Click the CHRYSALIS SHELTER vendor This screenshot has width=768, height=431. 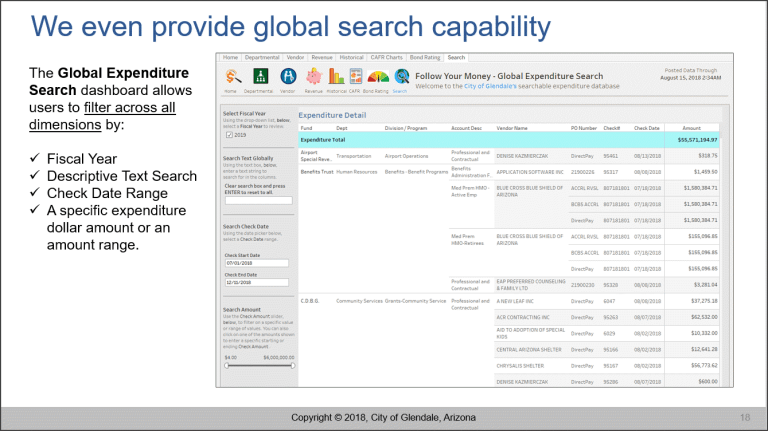520,366
